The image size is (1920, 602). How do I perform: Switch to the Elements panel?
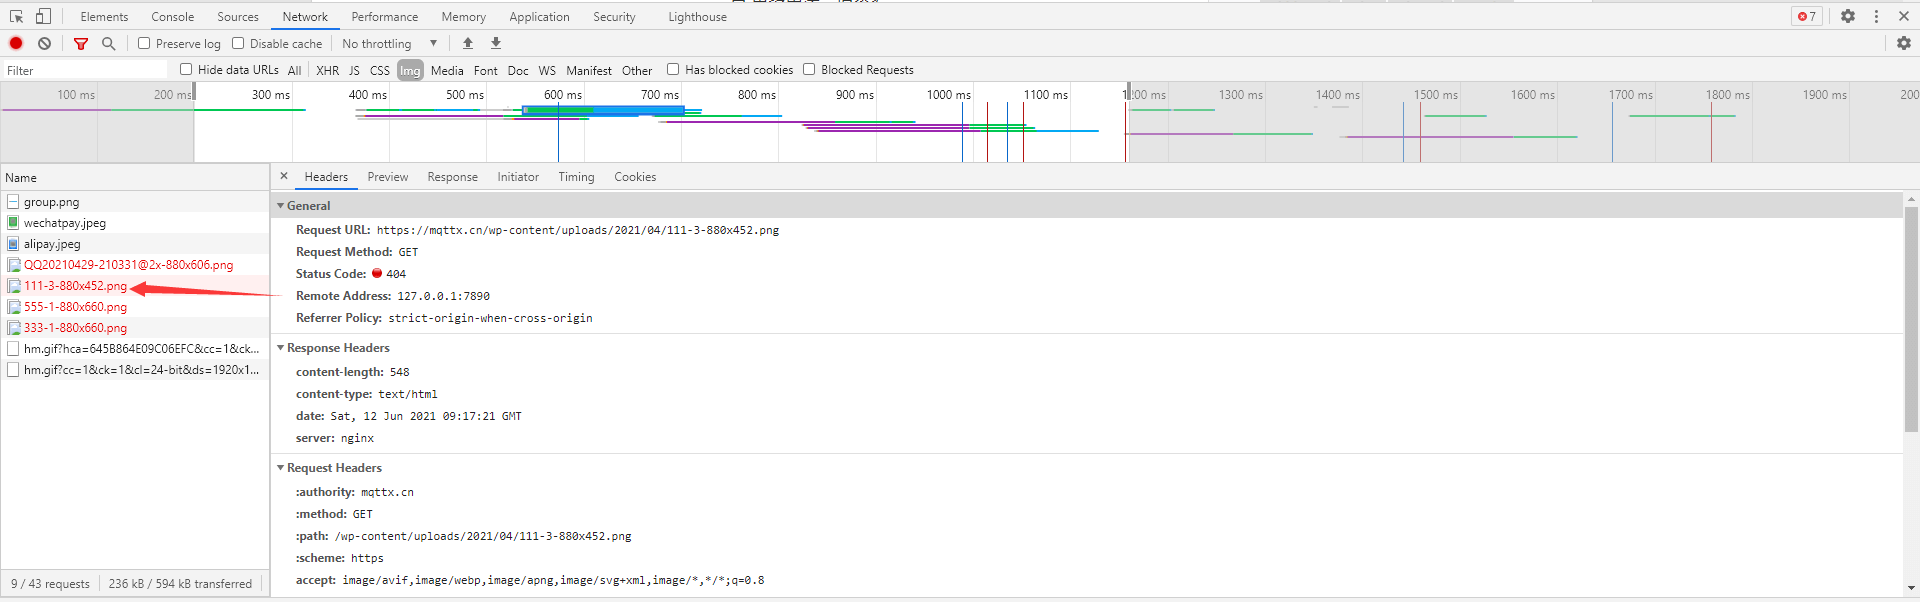pos(104,16)
